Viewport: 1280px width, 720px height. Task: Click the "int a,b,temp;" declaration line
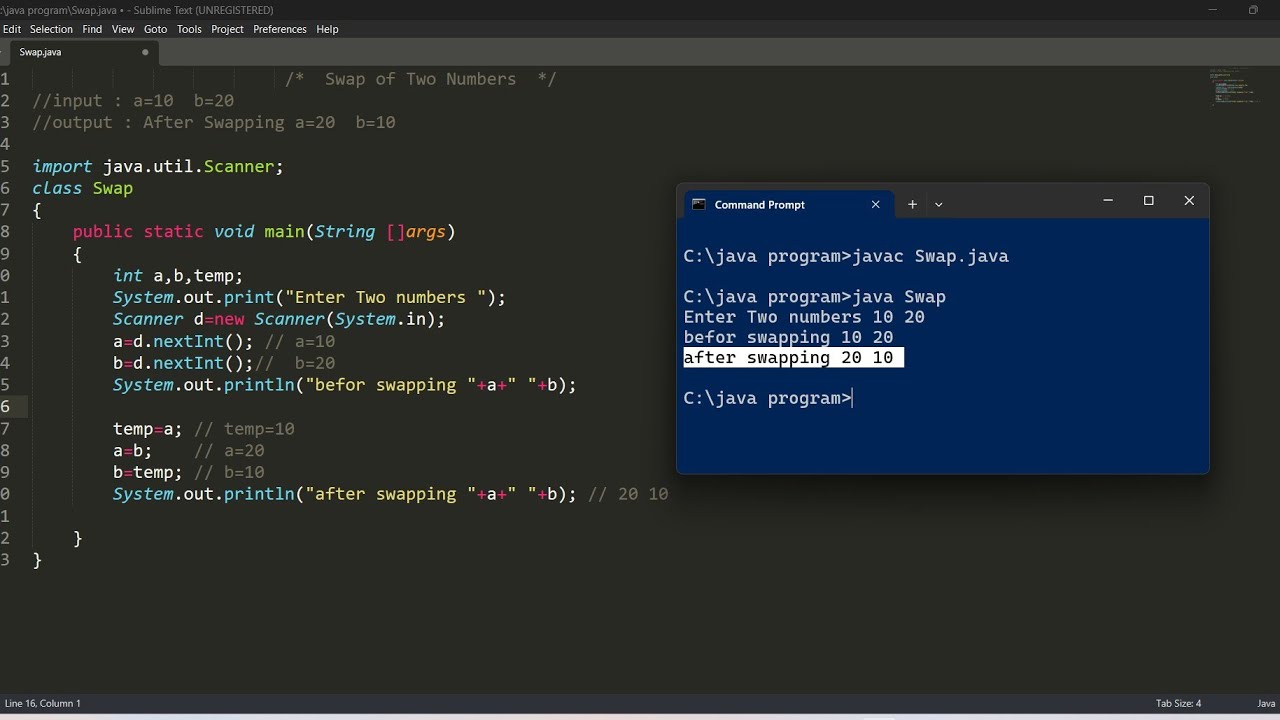178,275
